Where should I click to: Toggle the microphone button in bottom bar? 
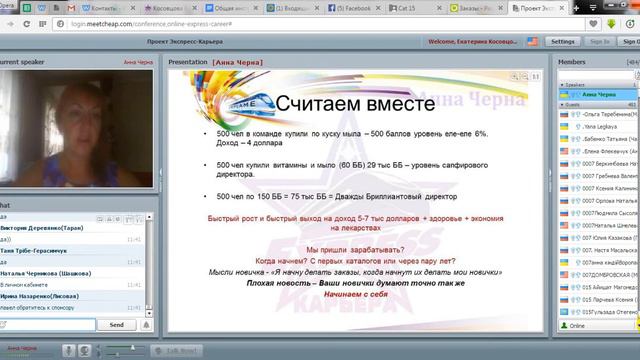[x=69, y=351]
